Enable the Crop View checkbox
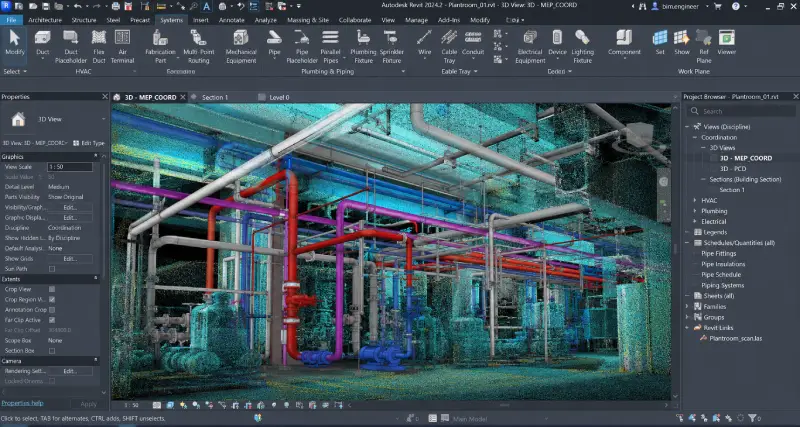 (52, 289)
